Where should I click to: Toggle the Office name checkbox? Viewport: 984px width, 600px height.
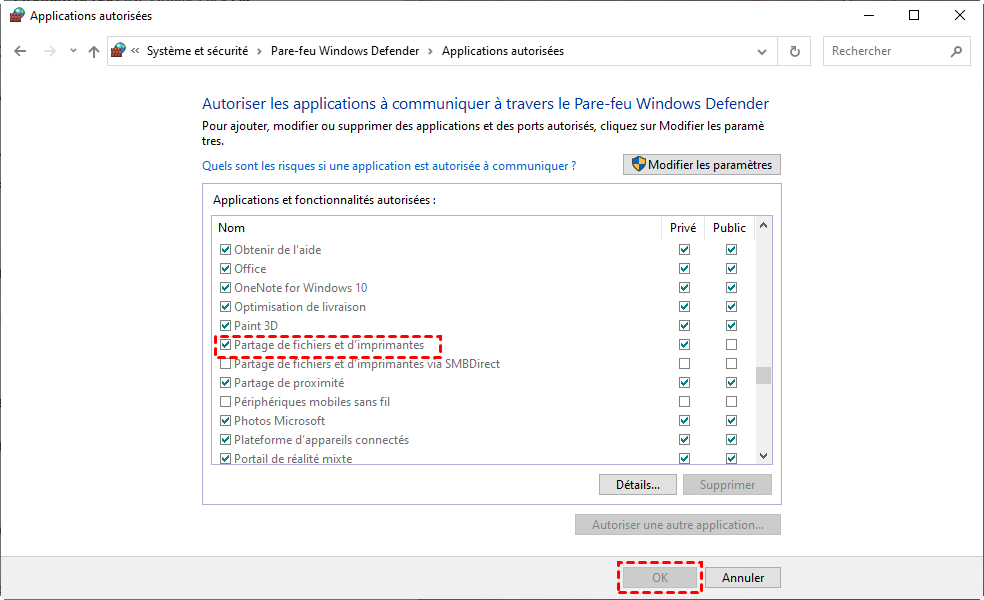[225, 269]
